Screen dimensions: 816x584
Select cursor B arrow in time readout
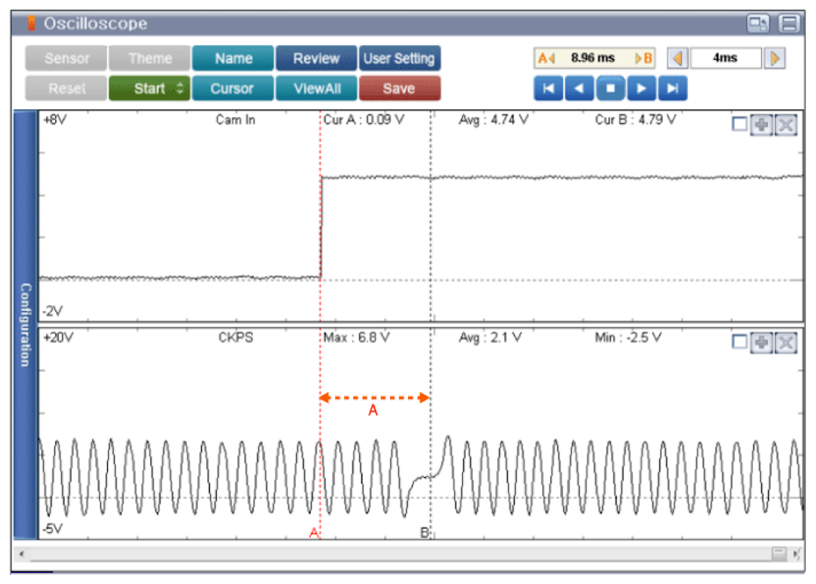(x=644, y=58)
